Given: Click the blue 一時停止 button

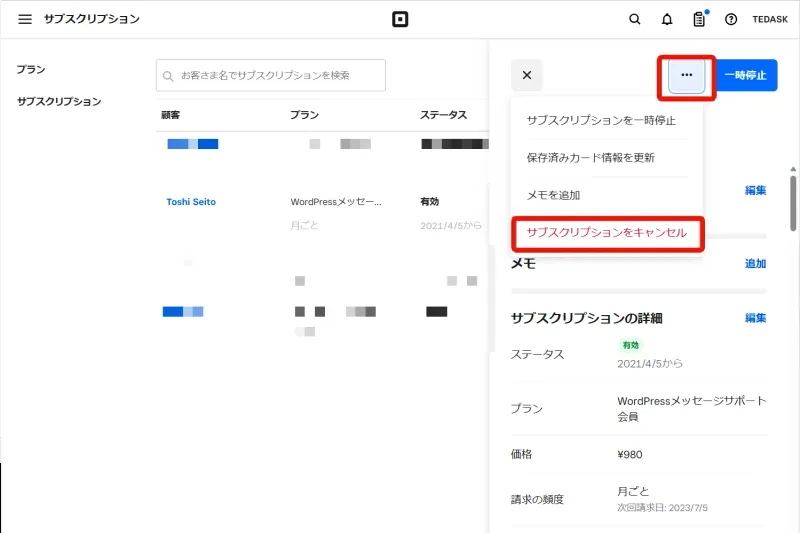Looking at the screenshot, I should click(x=745, y=75).
